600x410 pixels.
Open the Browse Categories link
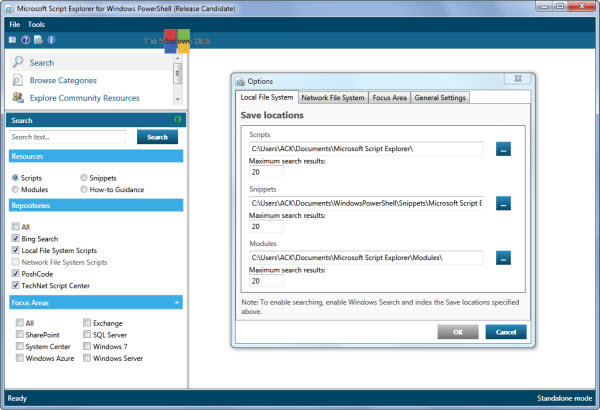click(x=63, y=80)
